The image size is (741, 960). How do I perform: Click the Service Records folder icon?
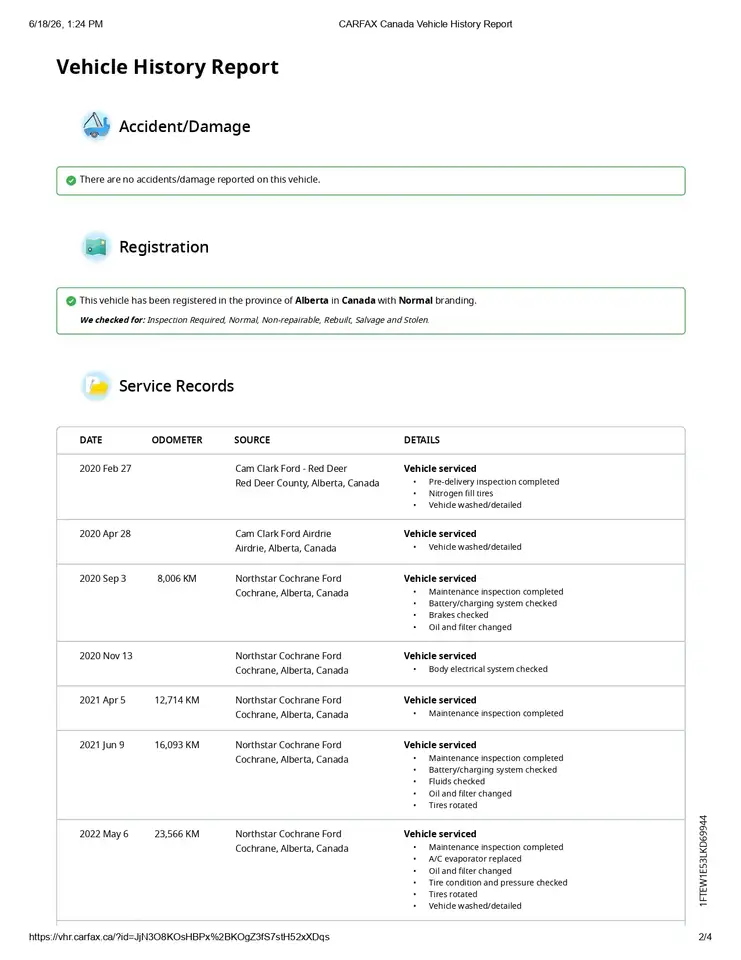[96, 386]
